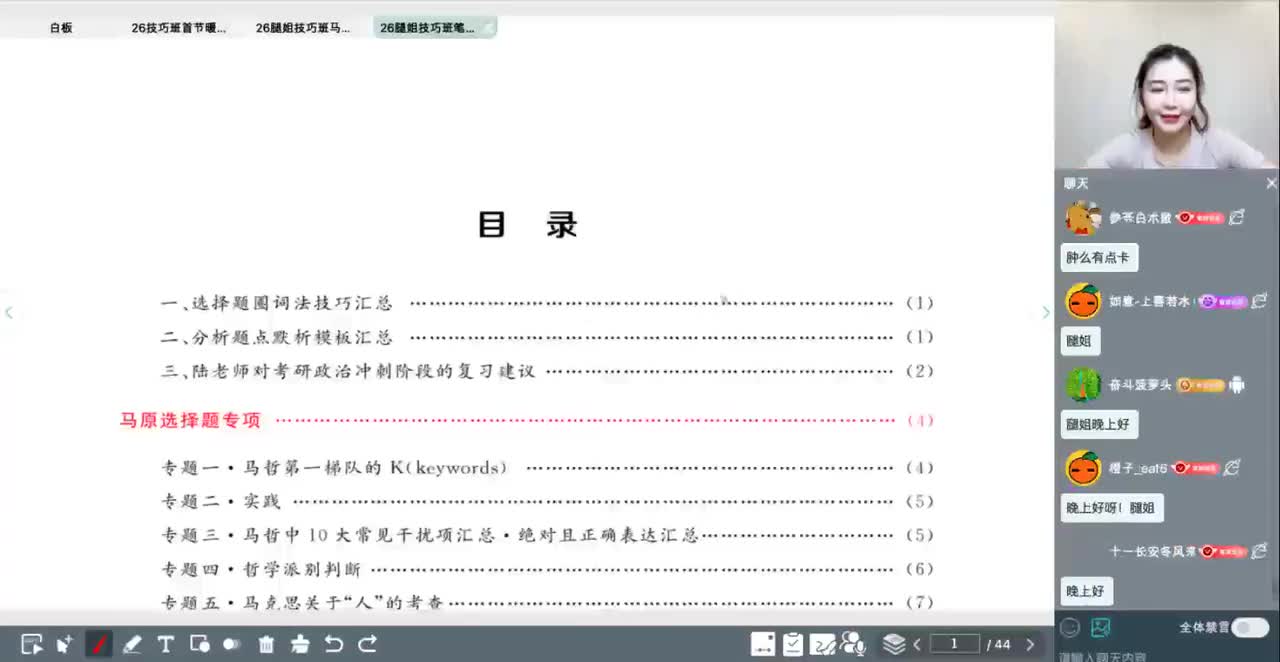Click the purple badge next to 如意-上善若水
This screenshot has width=1280, height=662.
(x=1222, y=301)
